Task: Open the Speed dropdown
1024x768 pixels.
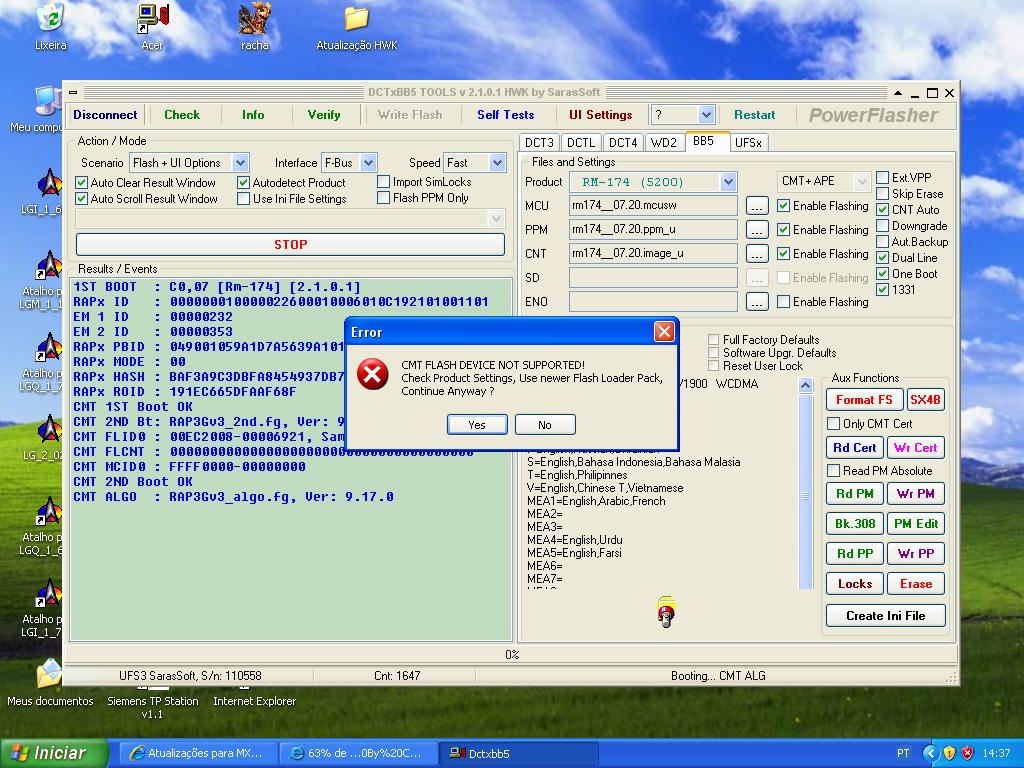Action: (498, 163)
